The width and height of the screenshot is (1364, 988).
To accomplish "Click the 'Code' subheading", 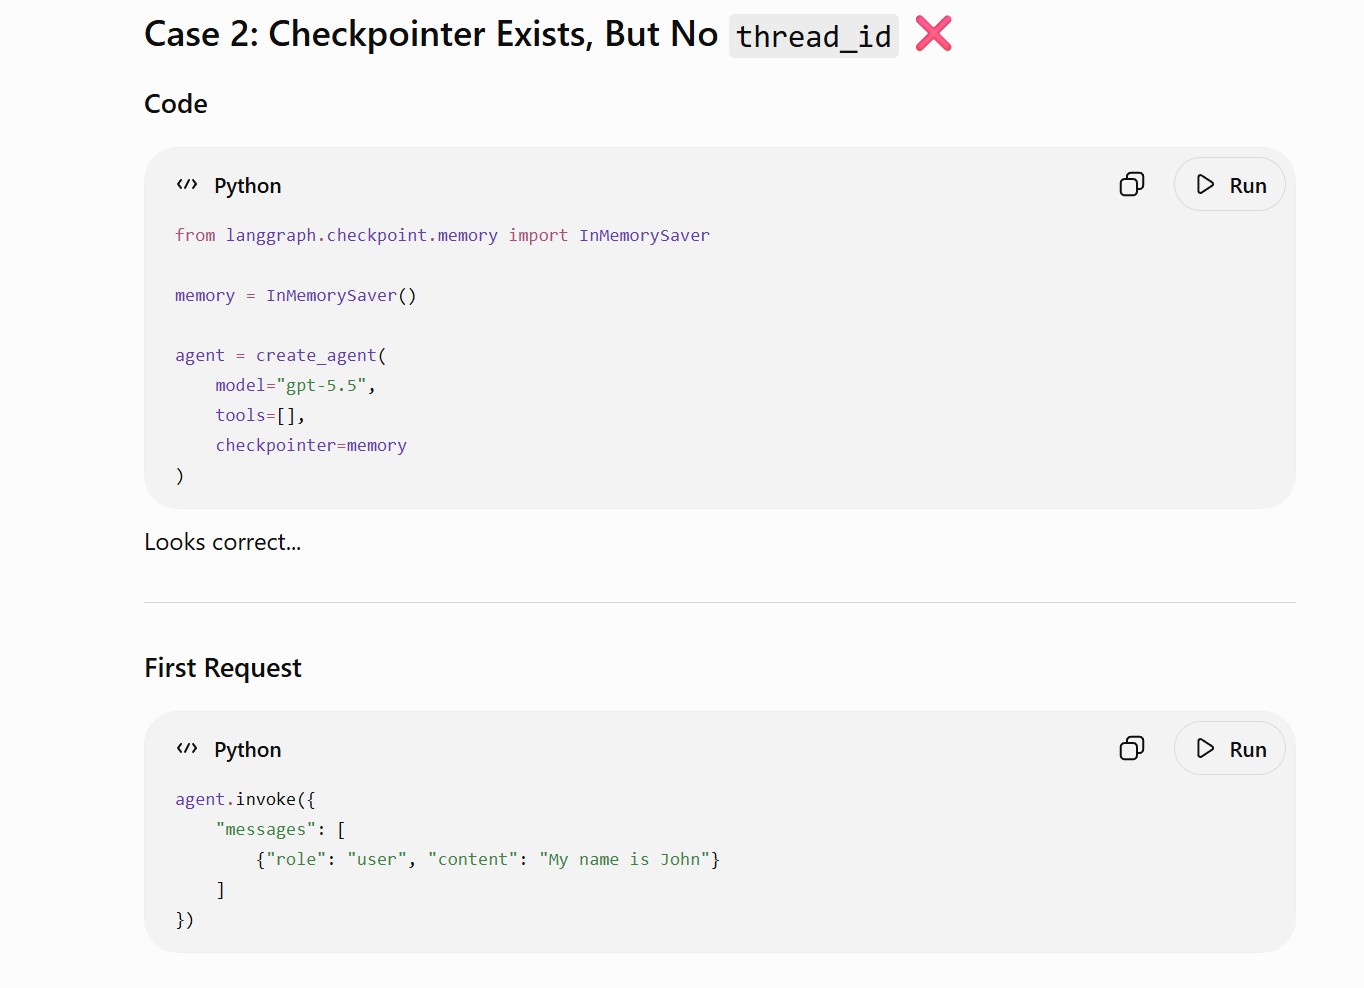I will [176, 104].
